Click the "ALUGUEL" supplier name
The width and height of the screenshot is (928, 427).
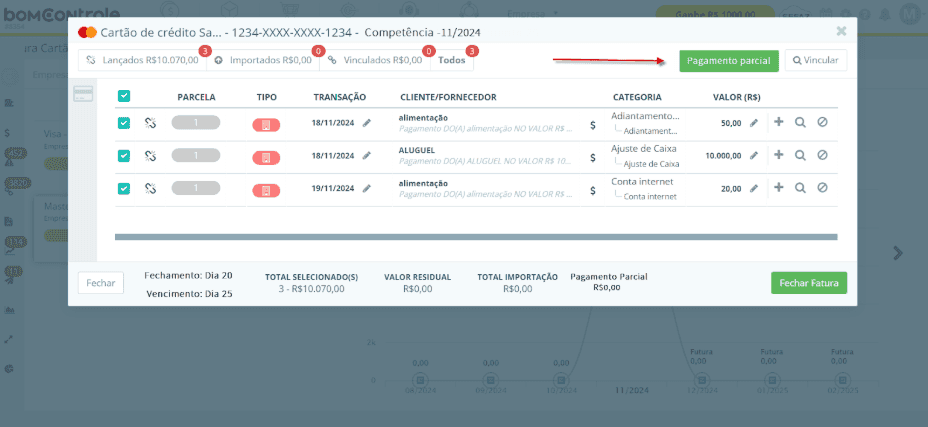coord(417,150)
